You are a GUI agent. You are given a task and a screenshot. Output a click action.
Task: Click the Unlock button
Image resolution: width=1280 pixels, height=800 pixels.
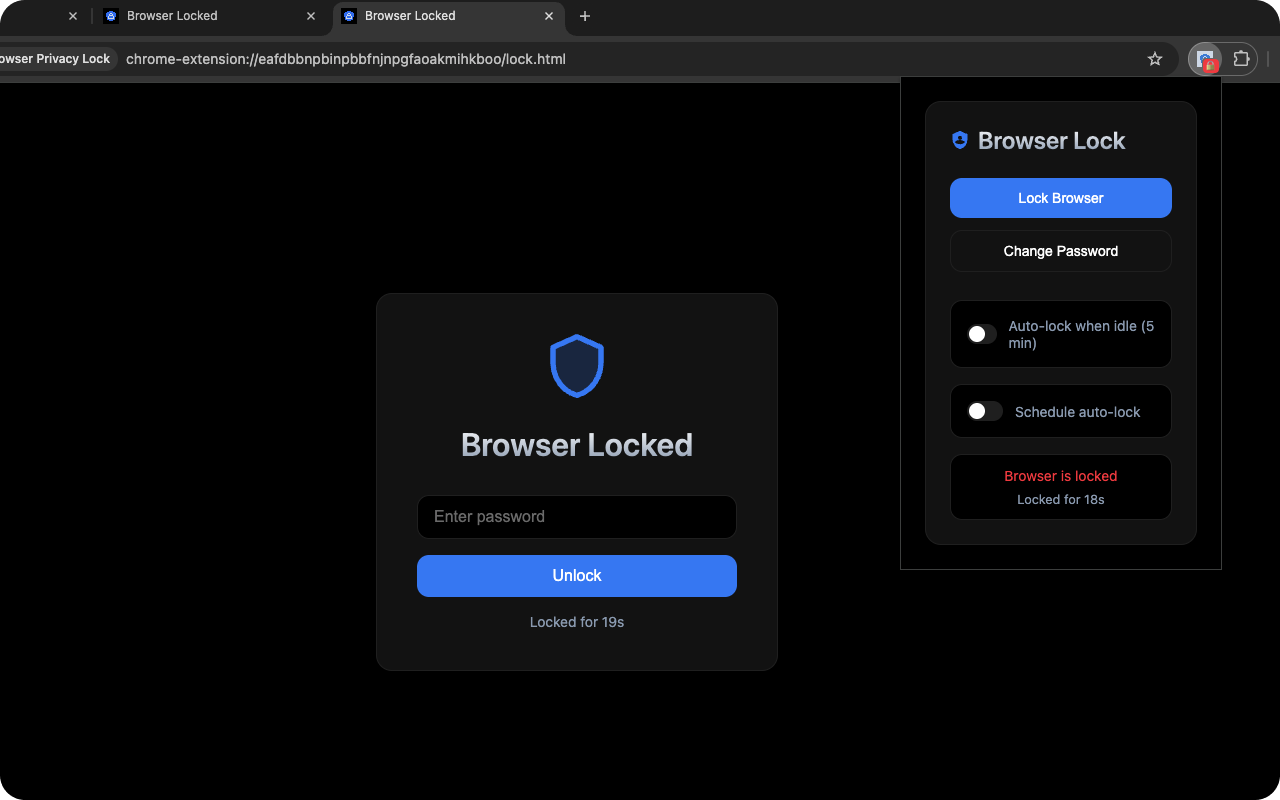tap(576, 575)
